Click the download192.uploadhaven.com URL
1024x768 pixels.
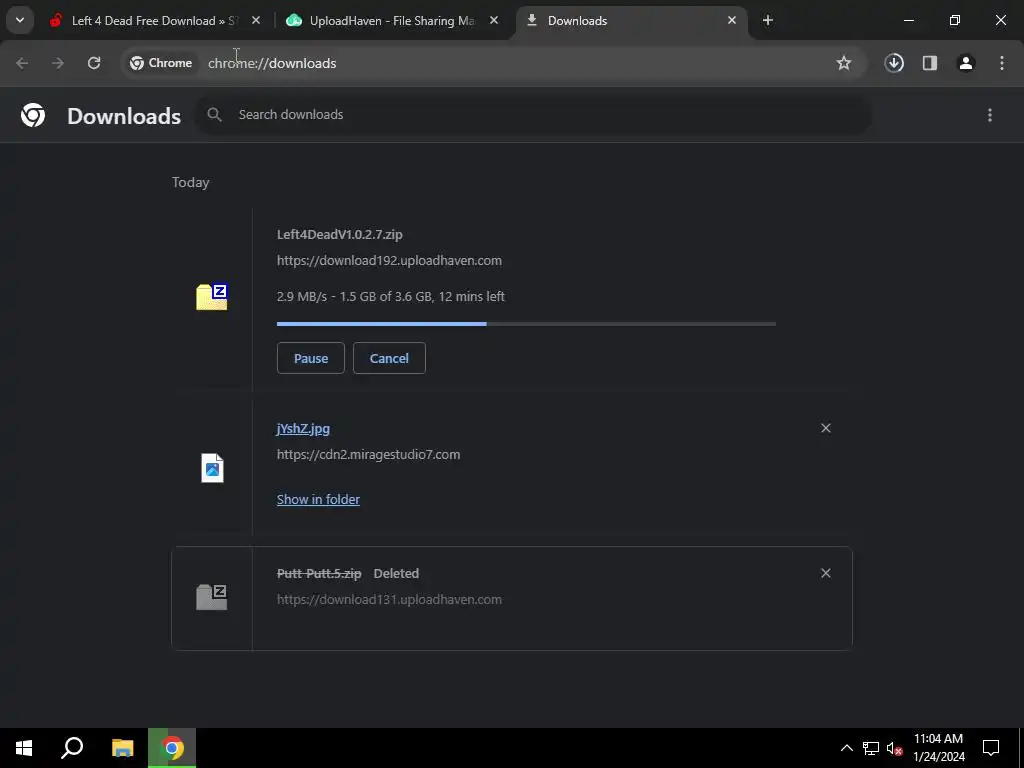(x=389, y=260)
